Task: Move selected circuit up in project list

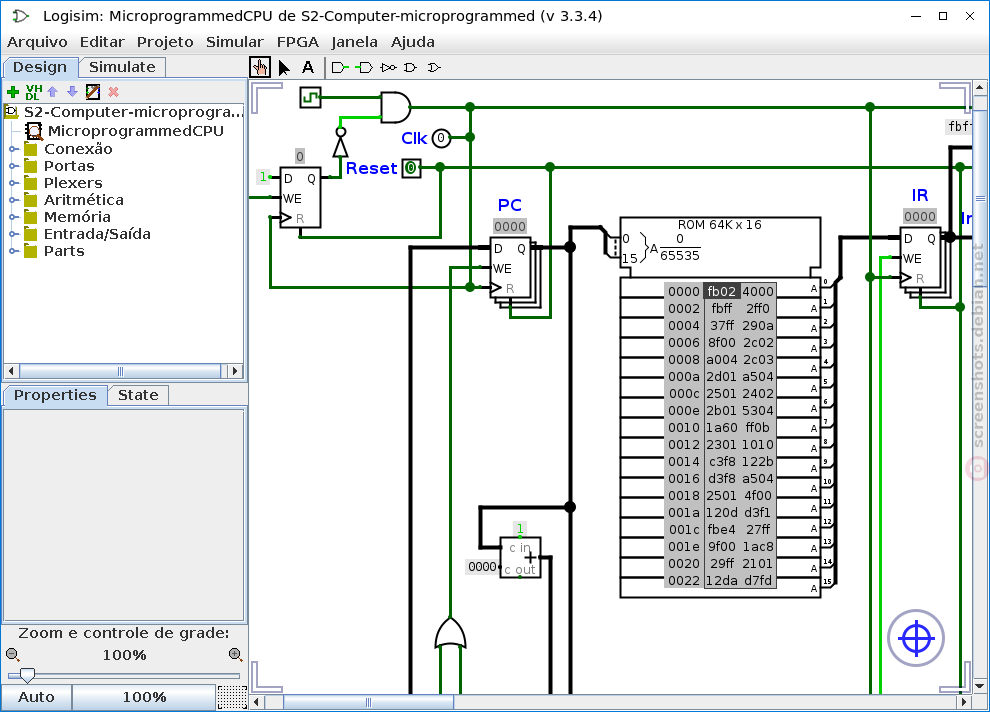Action: pos(53,92)
